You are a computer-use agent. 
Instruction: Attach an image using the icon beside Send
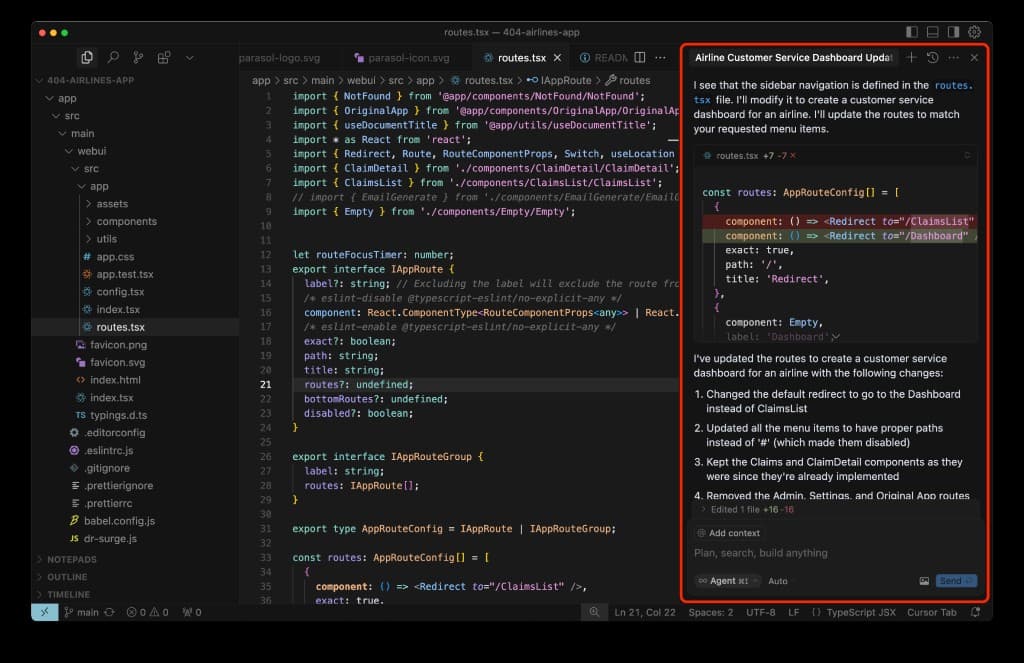pos(925,581)
